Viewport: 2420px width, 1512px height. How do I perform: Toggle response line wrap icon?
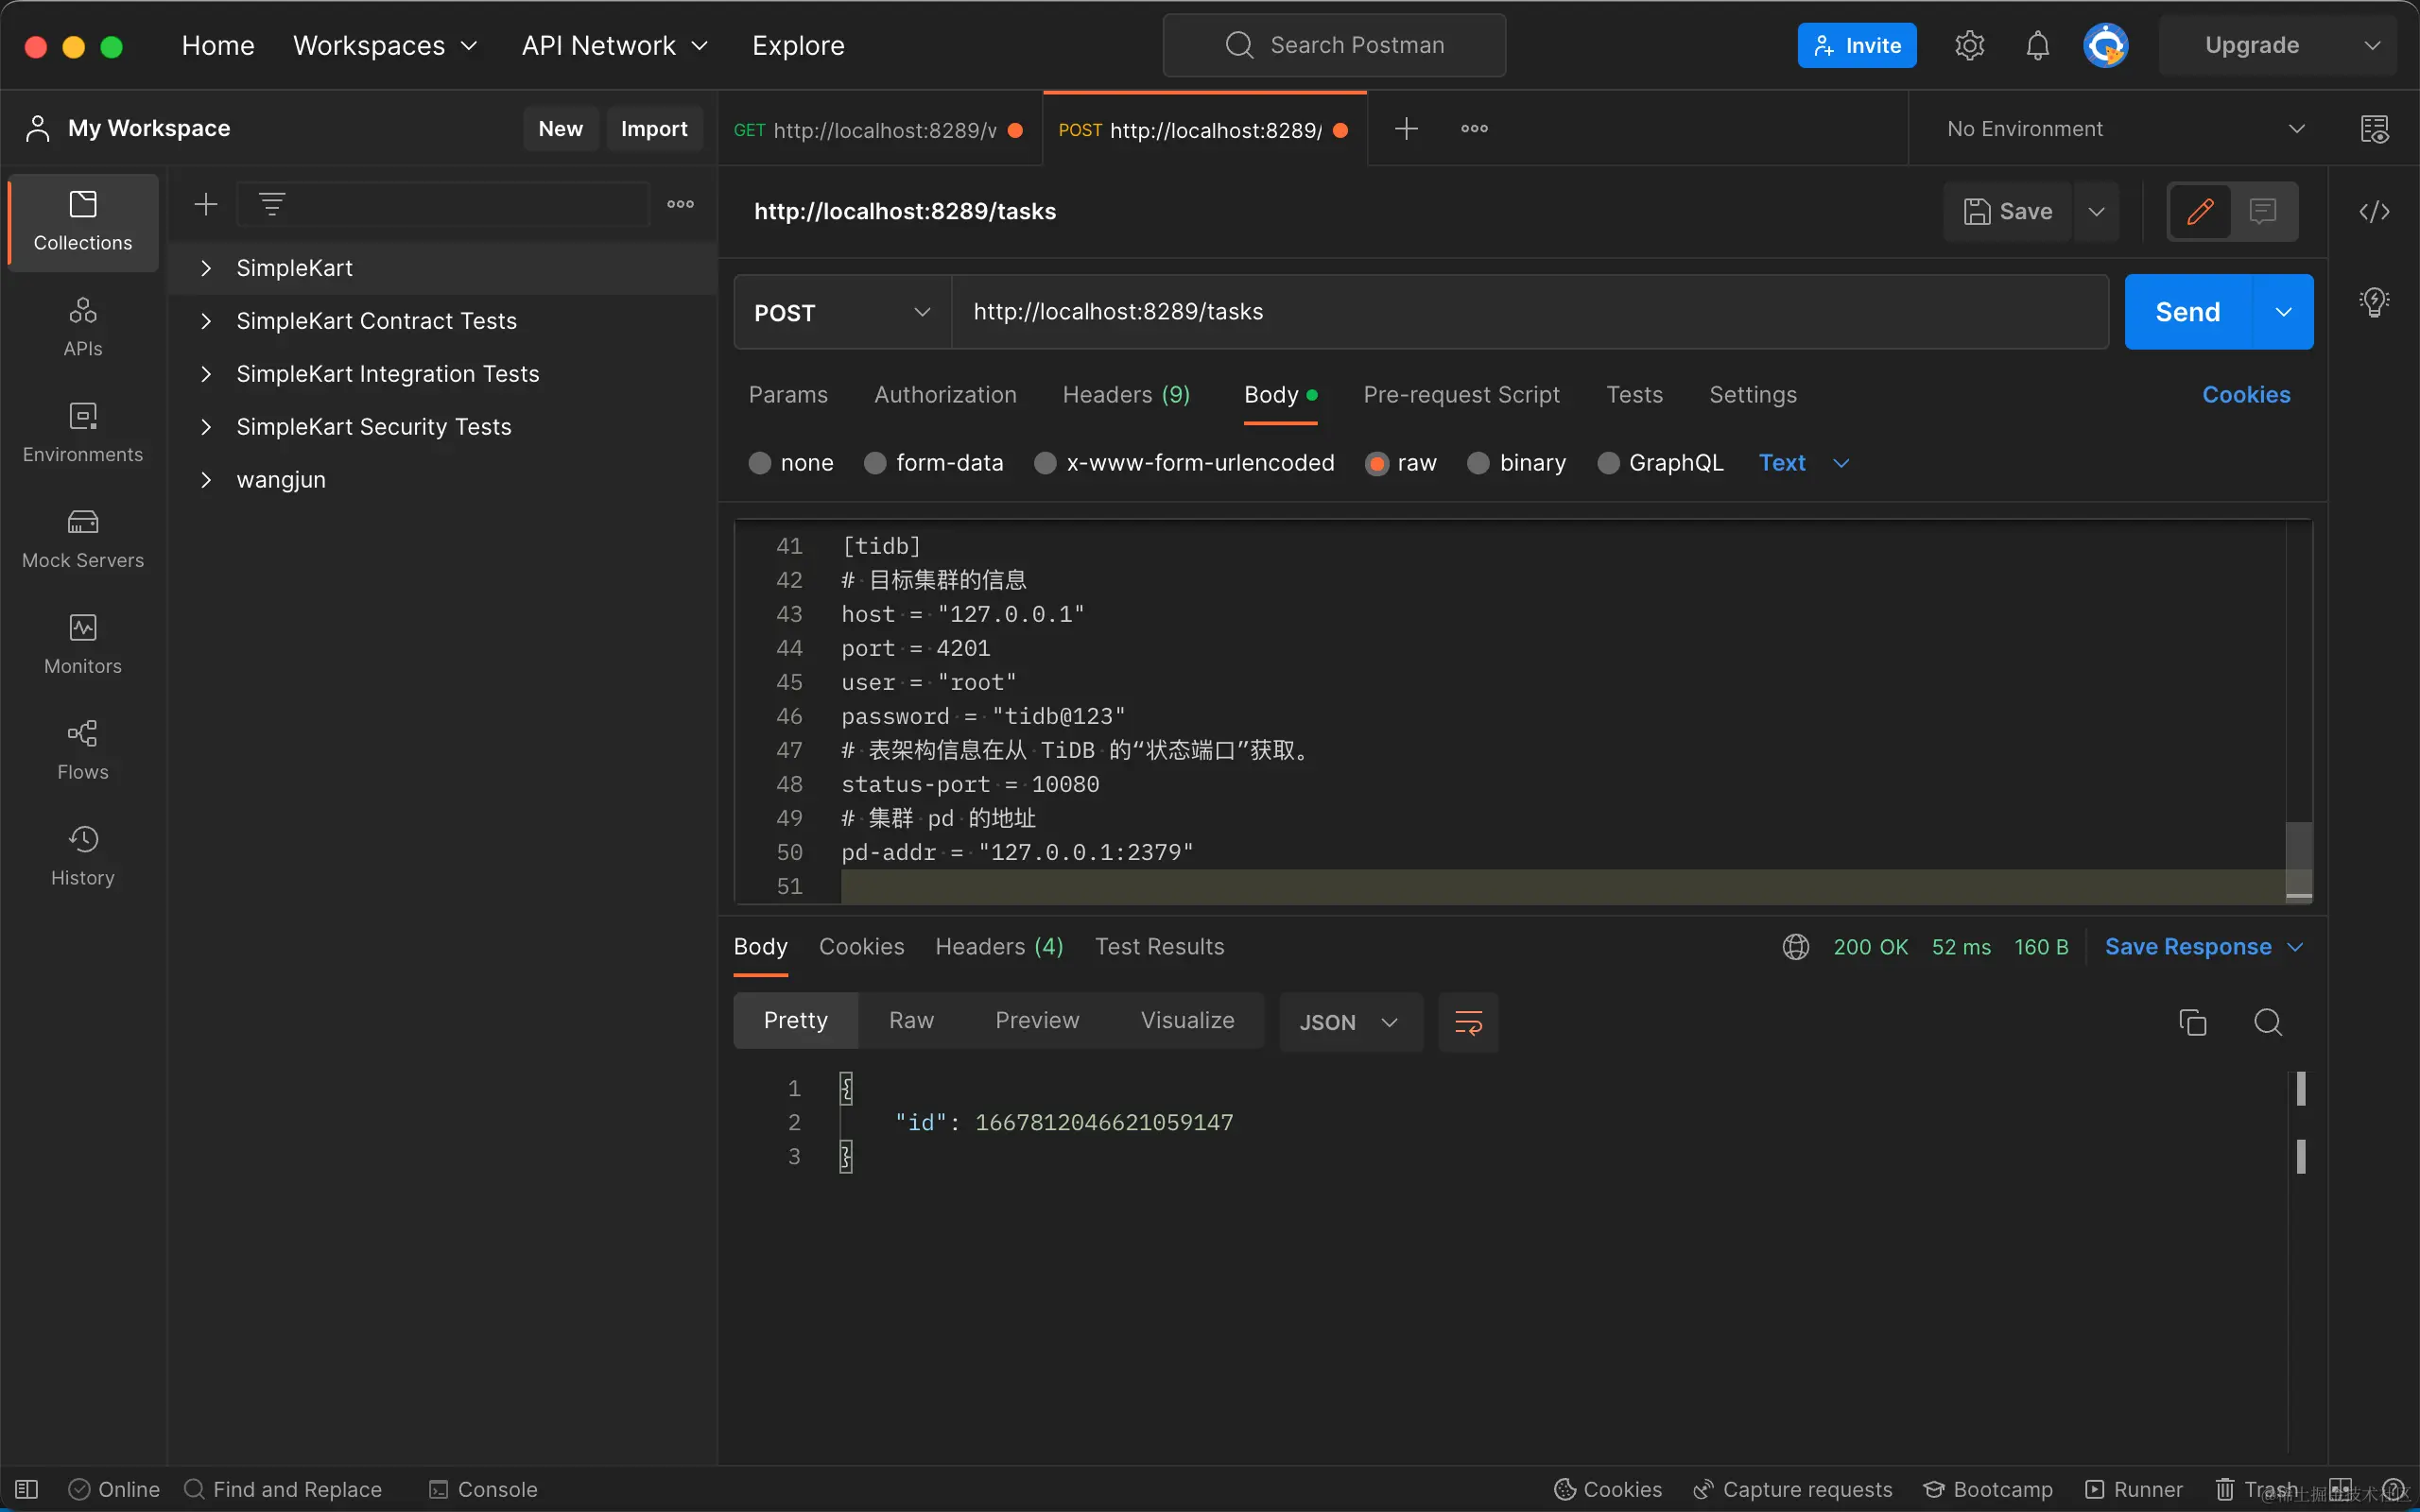tap(1468, 1022)
